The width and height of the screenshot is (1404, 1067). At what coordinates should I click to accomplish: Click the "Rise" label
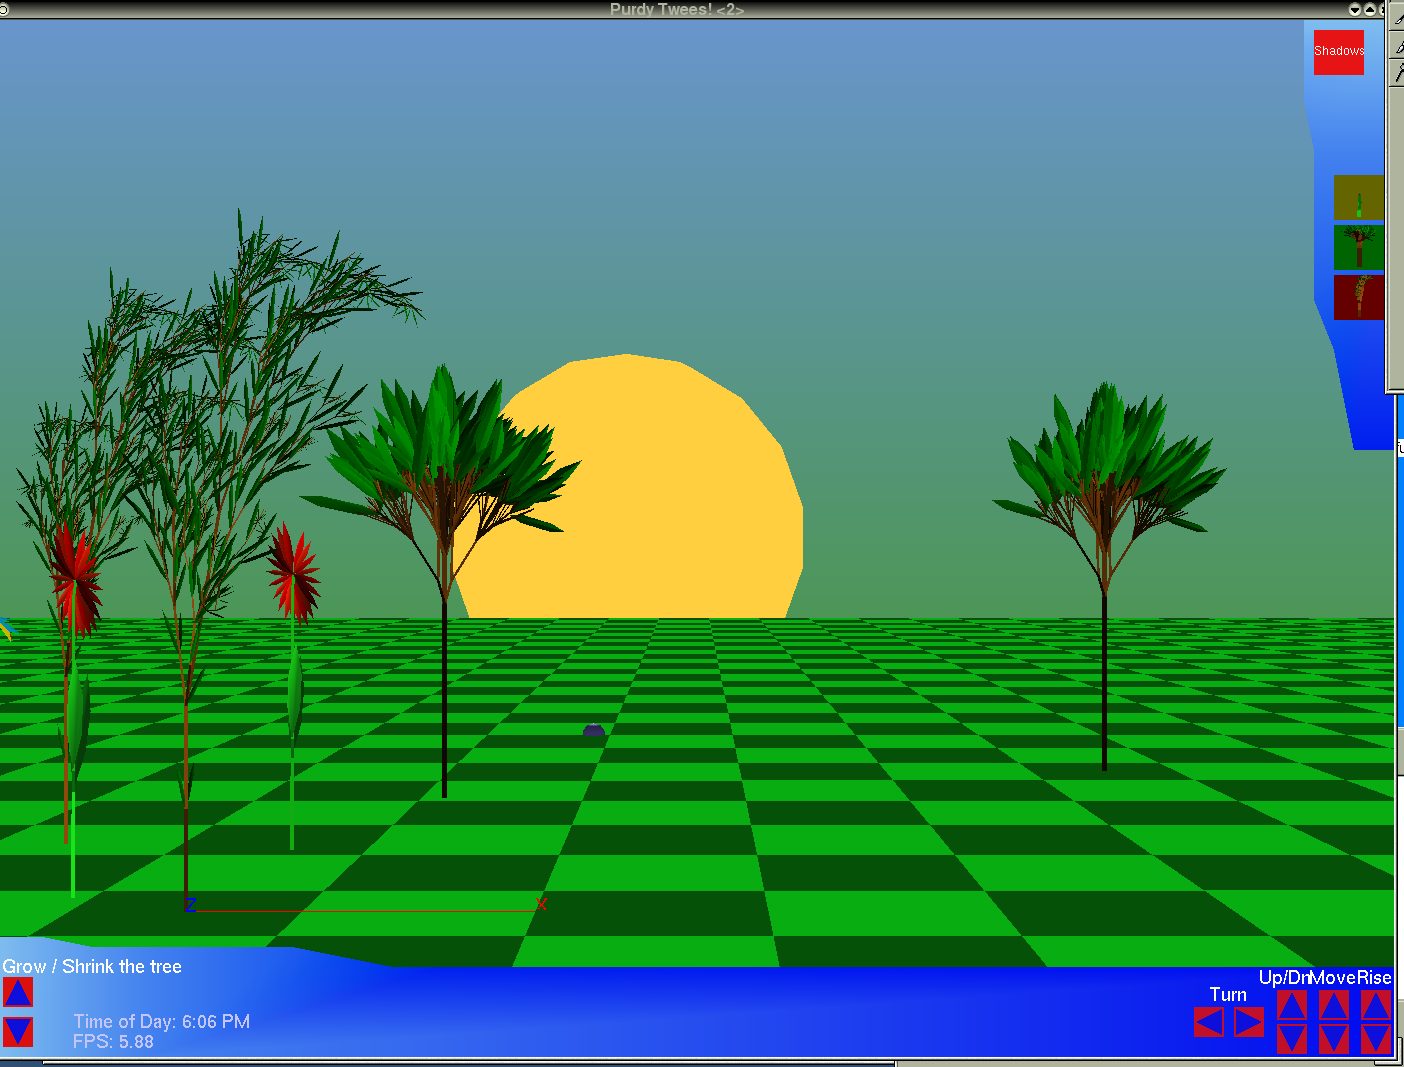[x=1374, y=978]
